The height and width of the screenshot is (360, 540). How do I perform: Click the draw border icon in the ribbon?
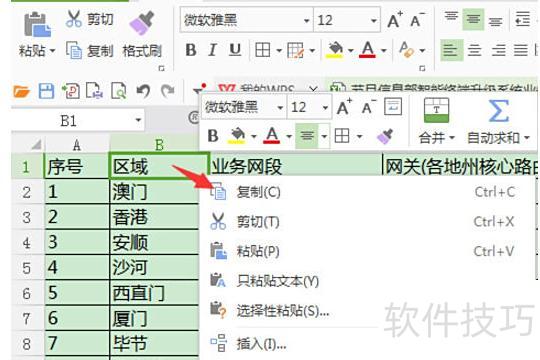(295, 50)
